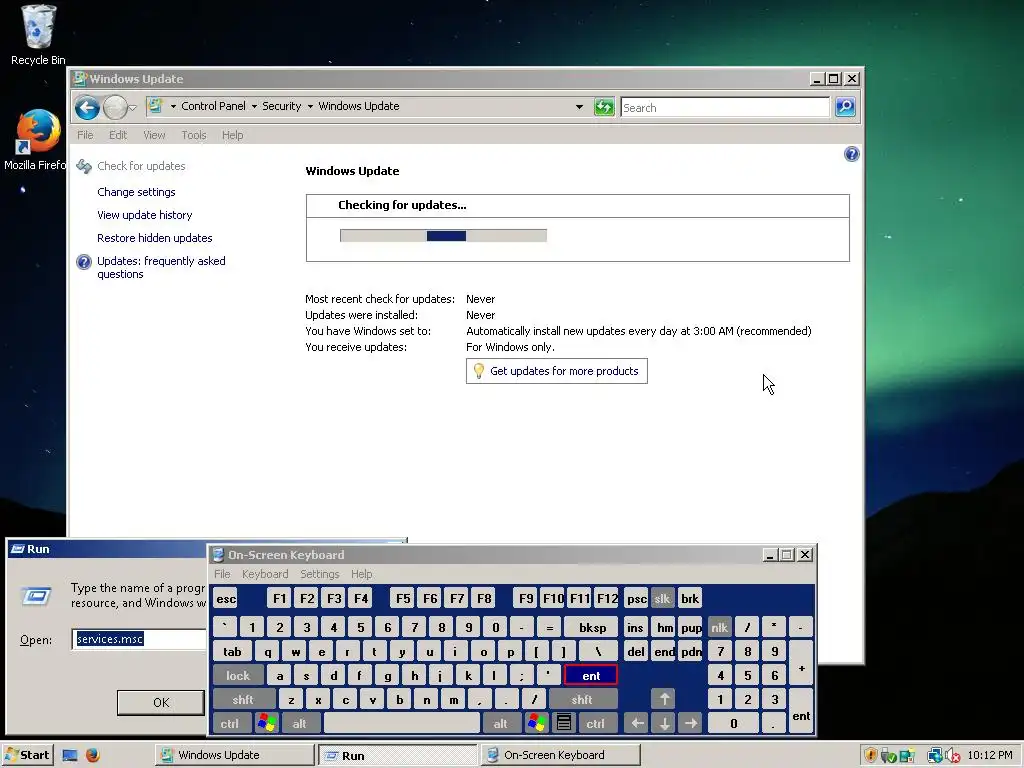Viewport: 1024px width, 768px height.
Task: Toggle the right ctrl key
Action: click(x=596, y=724)
